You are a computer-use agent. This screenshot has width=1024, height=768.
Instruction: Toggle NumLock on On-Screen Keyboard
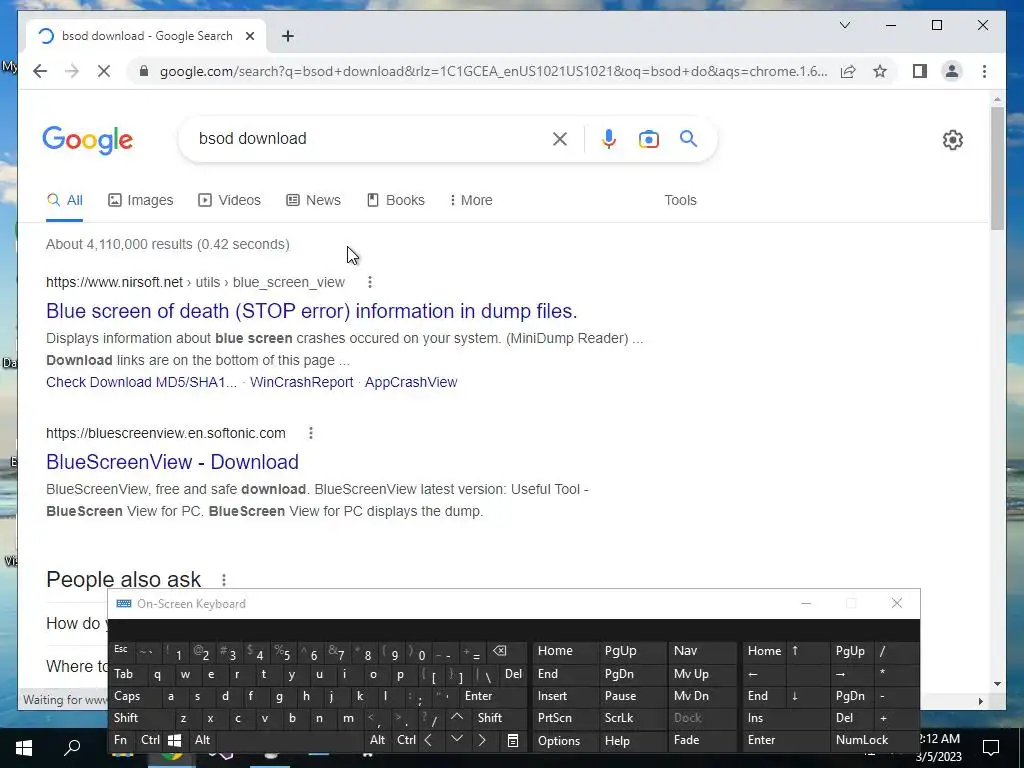[x=874, y=740]
